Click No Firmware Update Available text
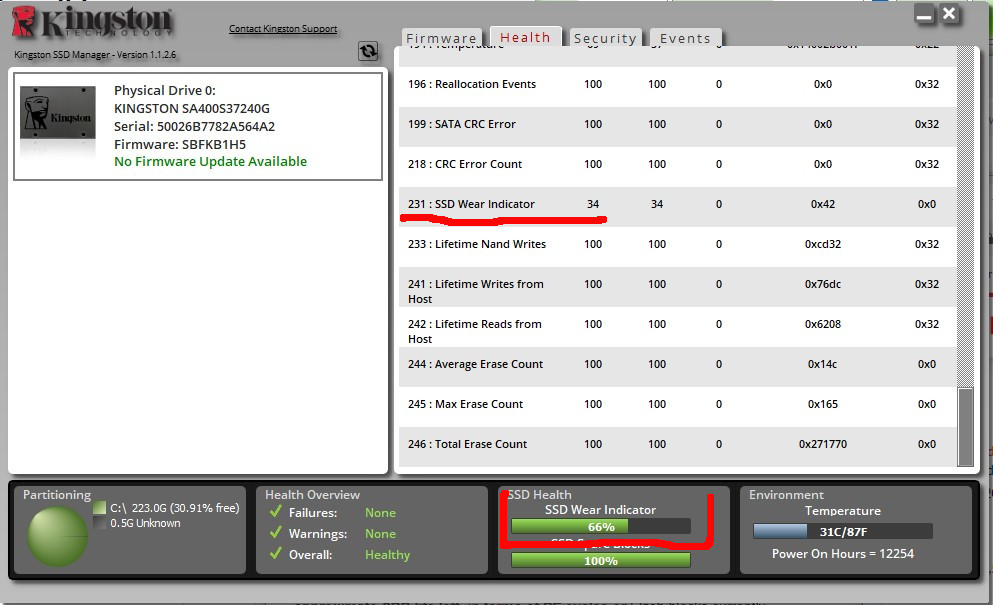This screenshot has width=993, height=605. (x=210, y=162)
